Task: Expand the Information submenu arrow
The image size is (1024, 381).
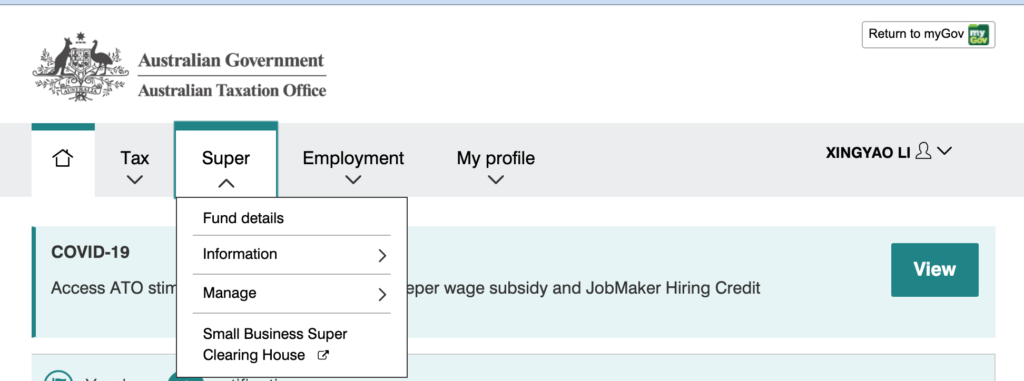Action: click(383, 256)
